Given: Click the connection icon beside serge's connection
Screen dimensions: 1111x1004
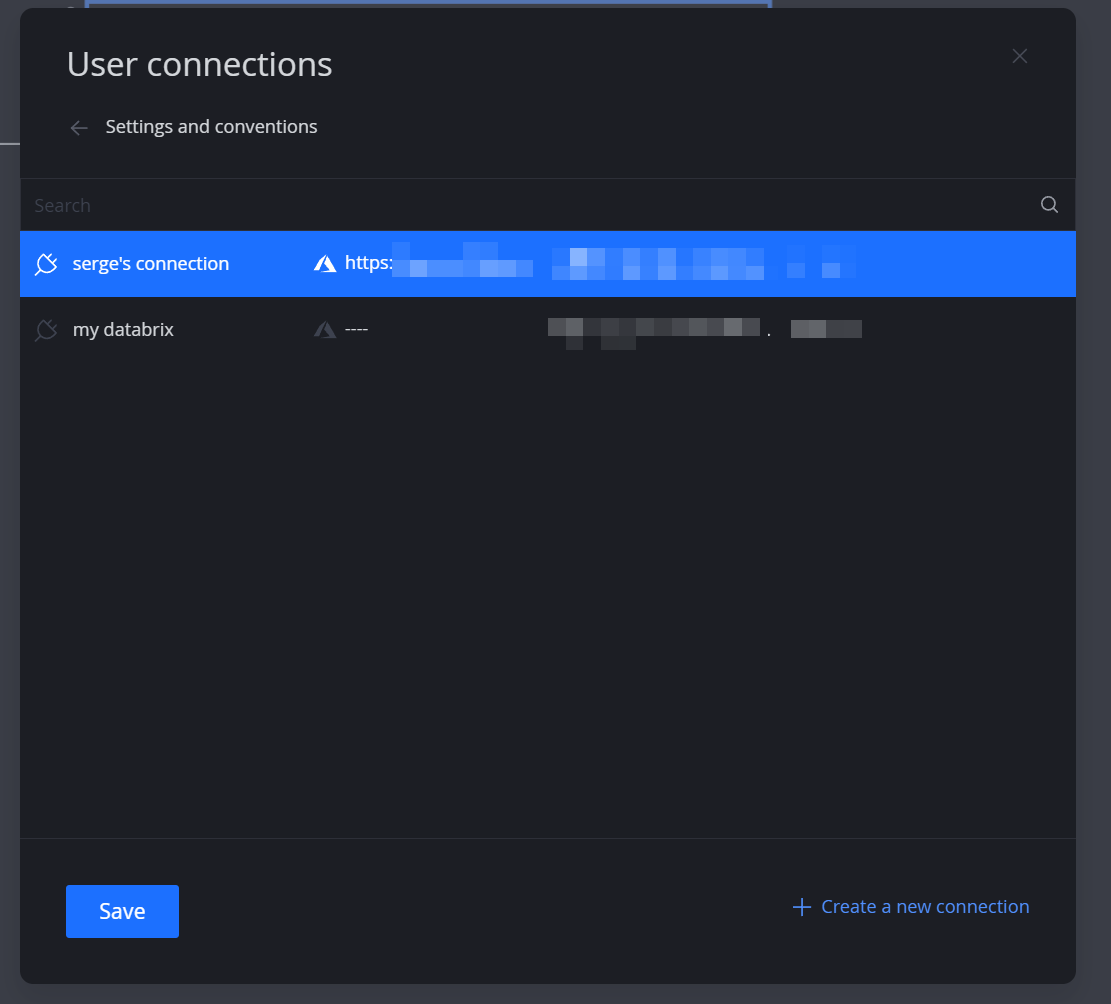Looking at the screenshot, I should [46, 263].
